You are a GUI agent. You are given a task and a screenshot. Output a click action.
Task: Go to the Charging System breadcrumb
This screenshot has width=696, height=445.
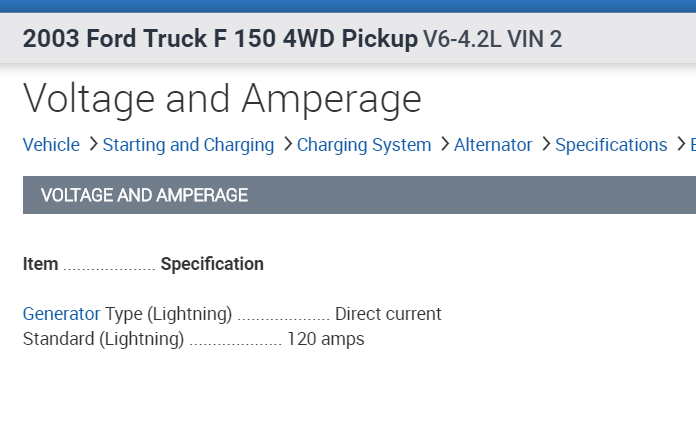coord(364,145)
